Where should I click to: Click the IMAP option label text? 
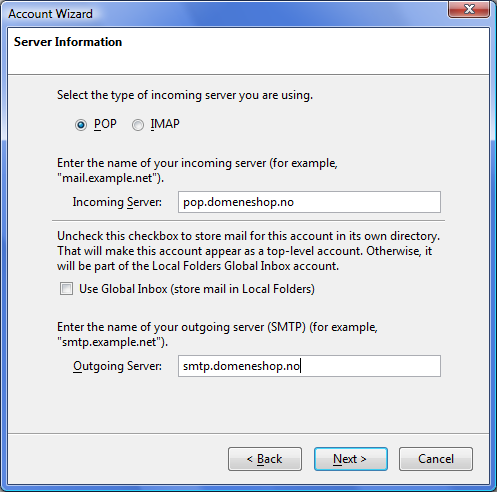point(165,124)
